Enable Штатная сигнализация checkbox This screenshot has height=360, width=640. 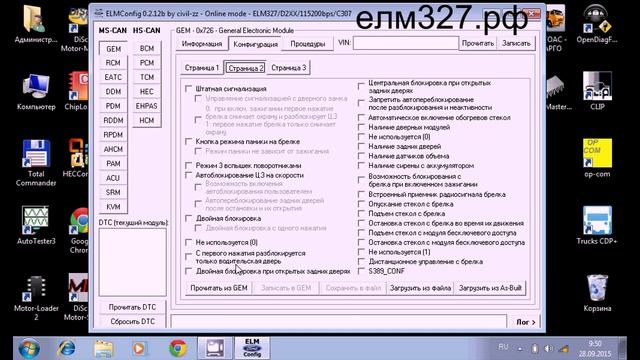[189, 89]
